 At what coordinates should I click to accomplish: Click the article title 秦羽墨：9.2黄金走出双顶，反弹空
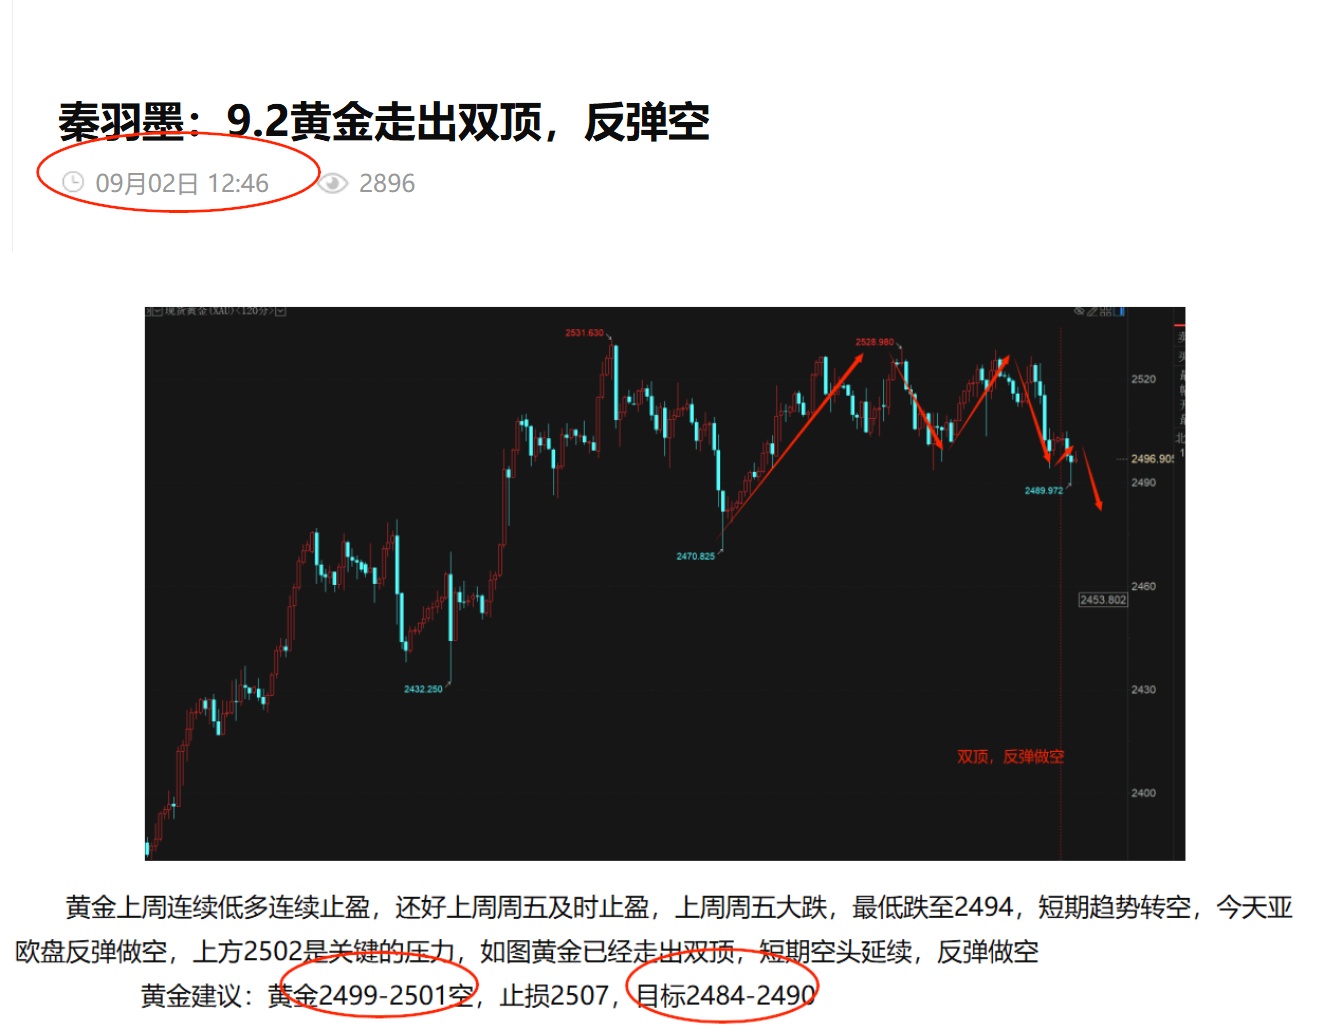point(384,122)
